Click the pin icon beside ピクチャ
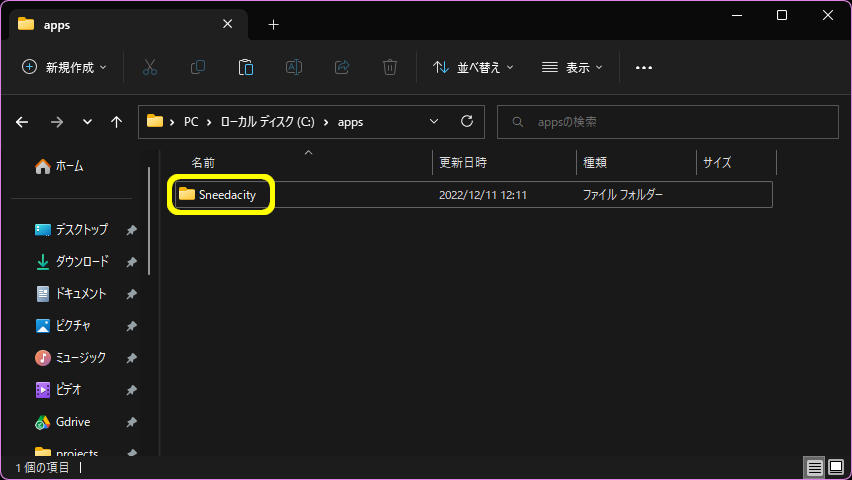This screenshot has width=852, height=480. click(131, 327)
